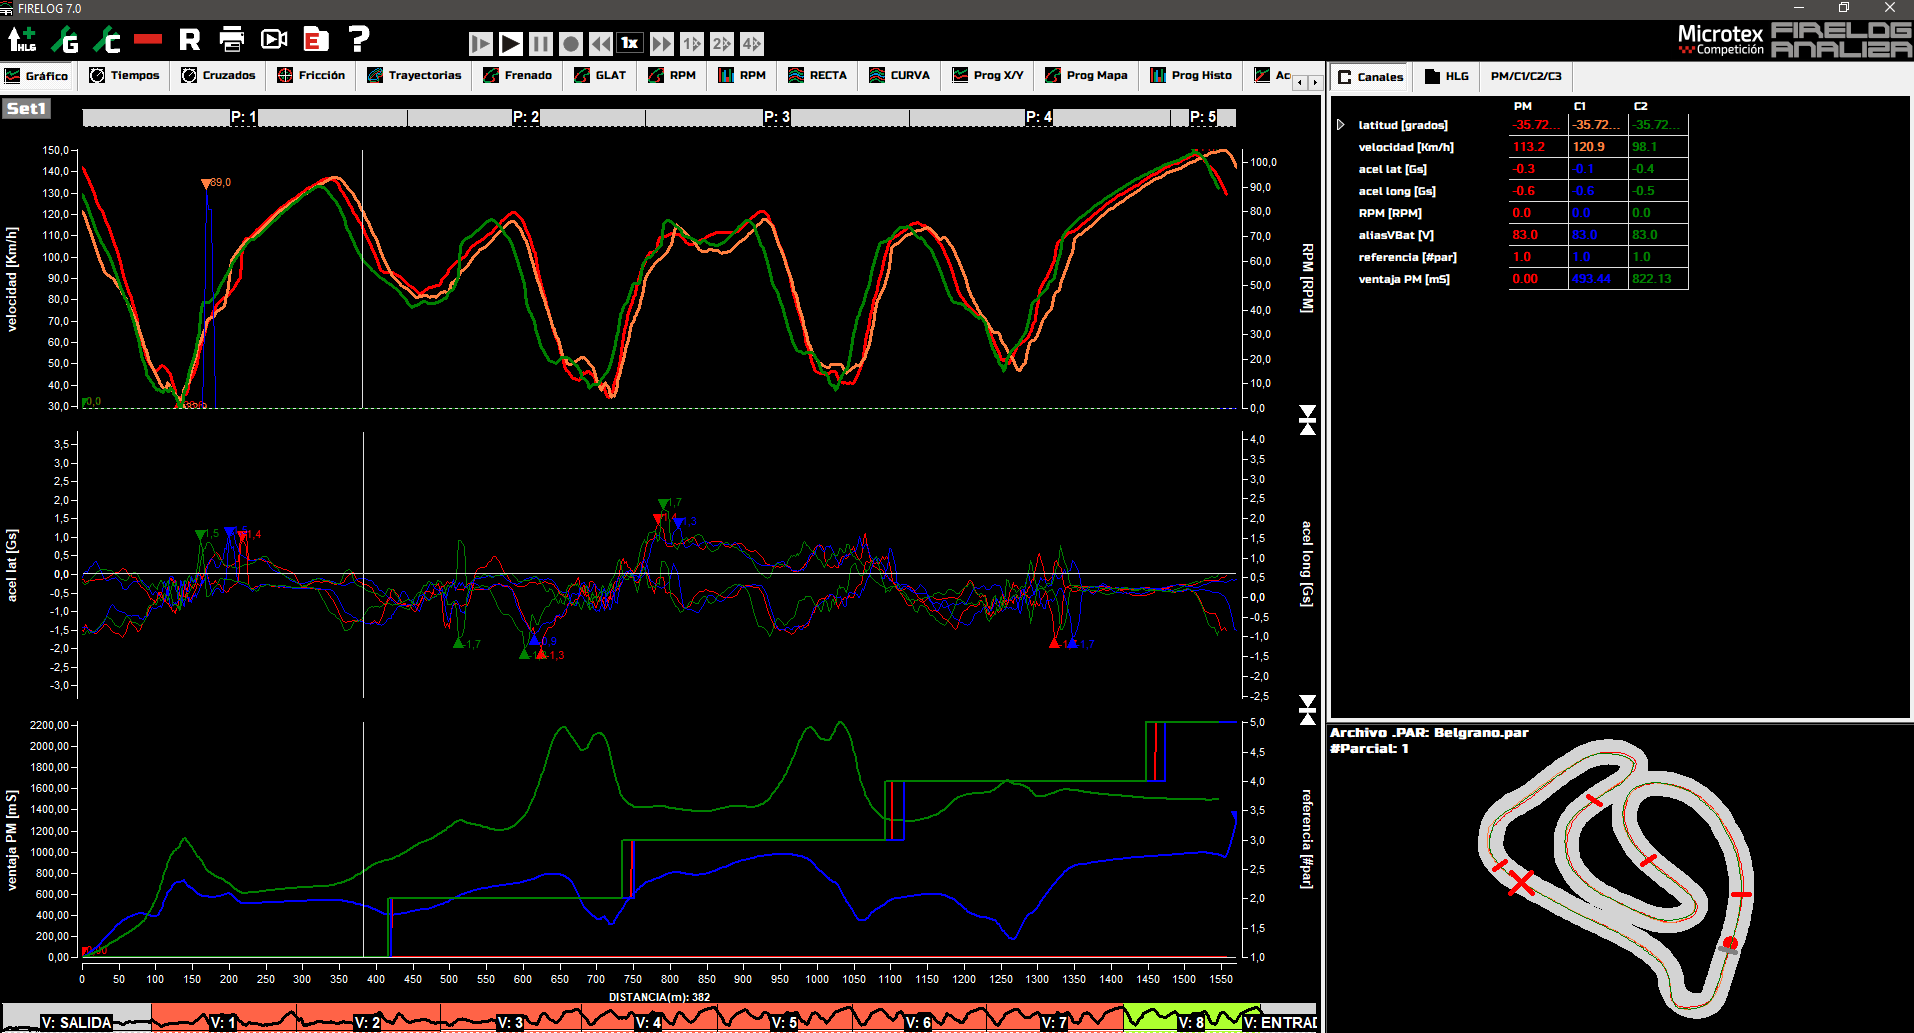Click the red bar toolbar icon
Image resolution: width=1914 pixels, height=1033 pixels.
coord(148,40)
